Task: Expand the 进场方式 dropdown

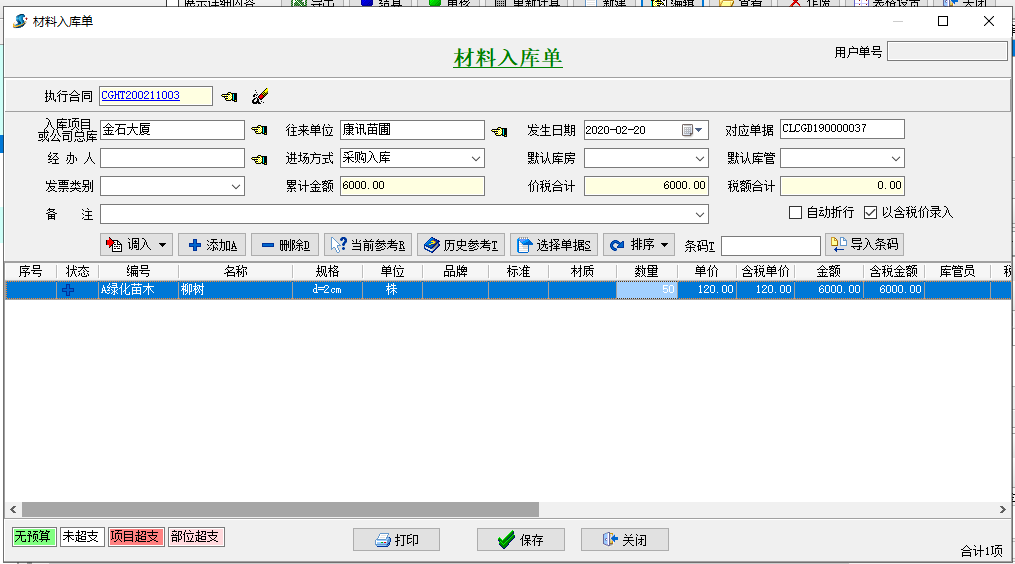Action: click(x=475, y=158)
